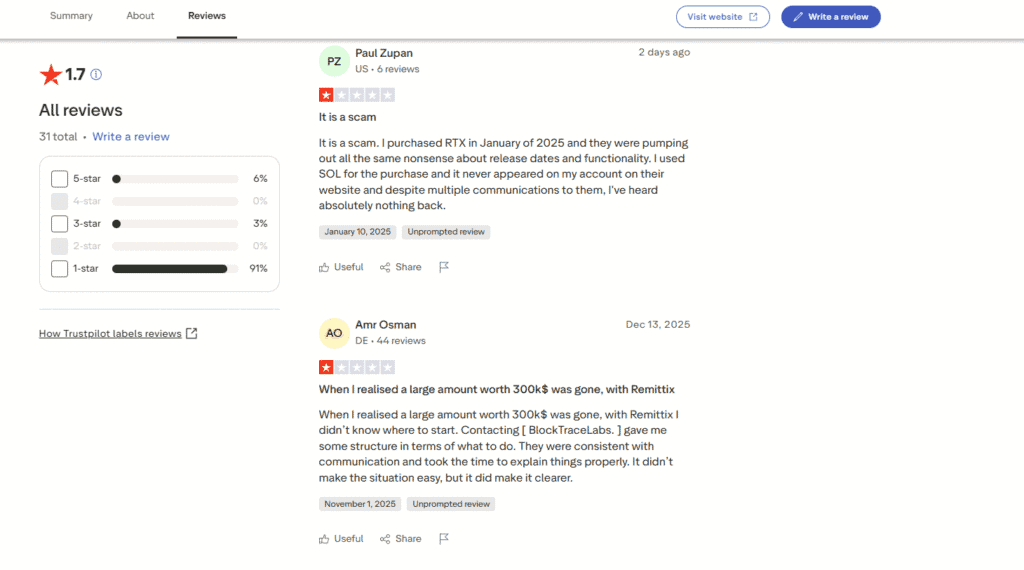Click the Write a review link under All reviews

131,137
